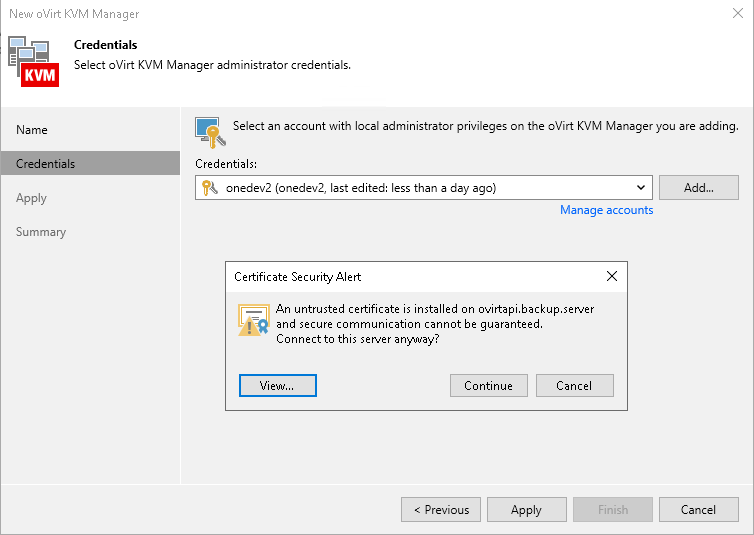Close the Certificate Security Alert dialog
754x535 pixels.
click(612, 276)
